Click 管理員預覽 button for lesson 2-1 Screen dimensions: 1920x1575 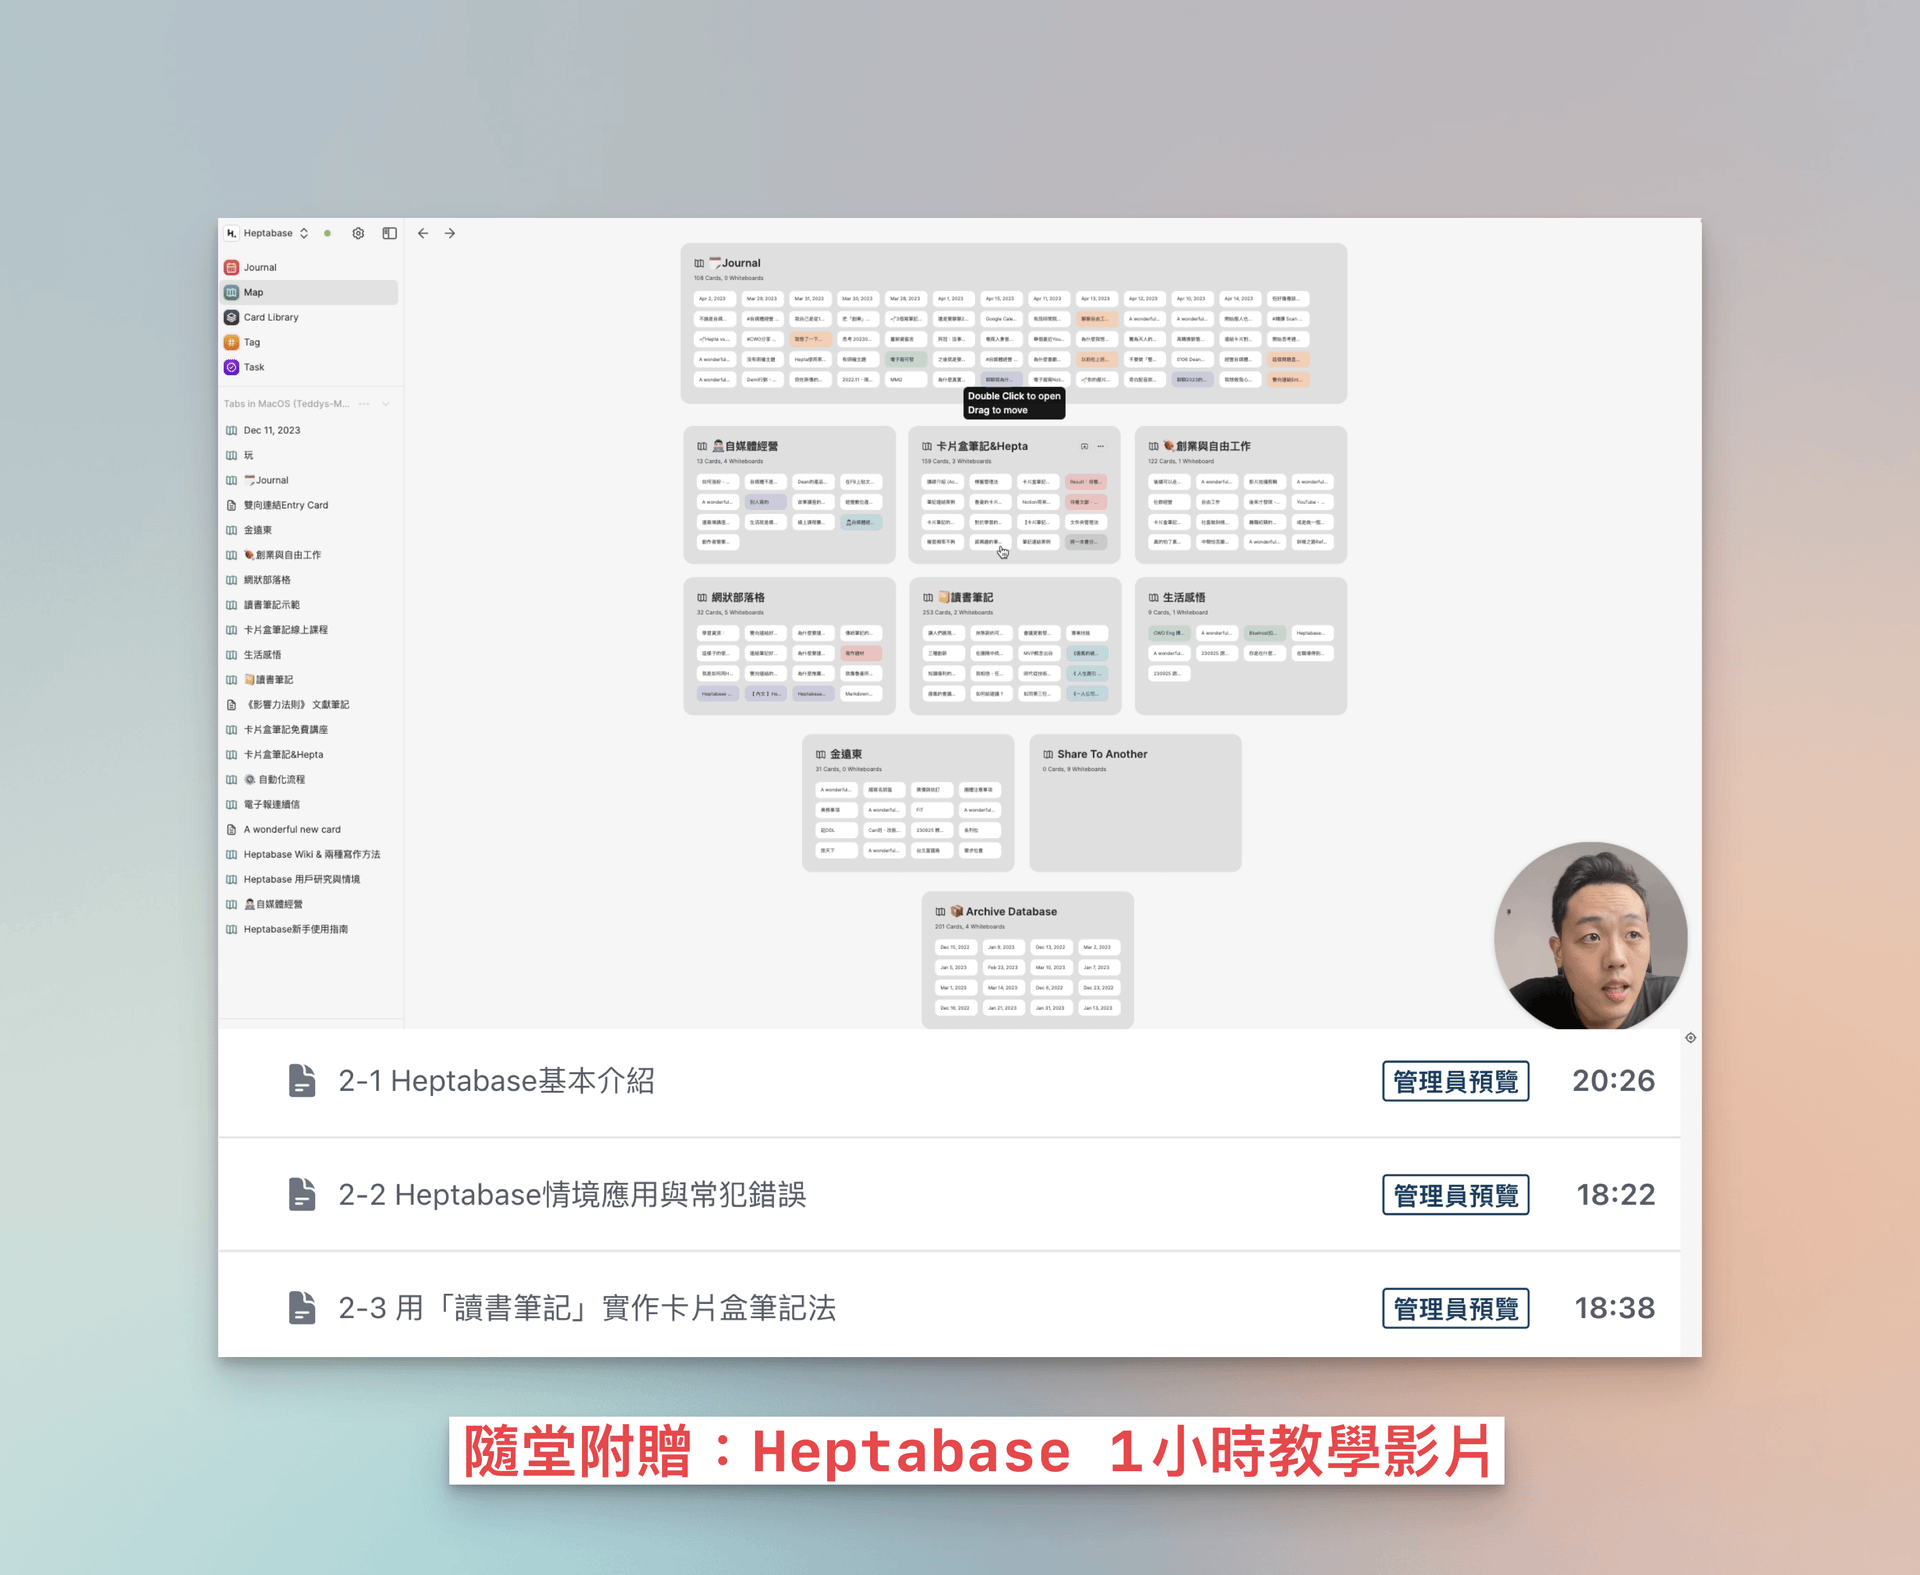click(x=1455, y=1081)
